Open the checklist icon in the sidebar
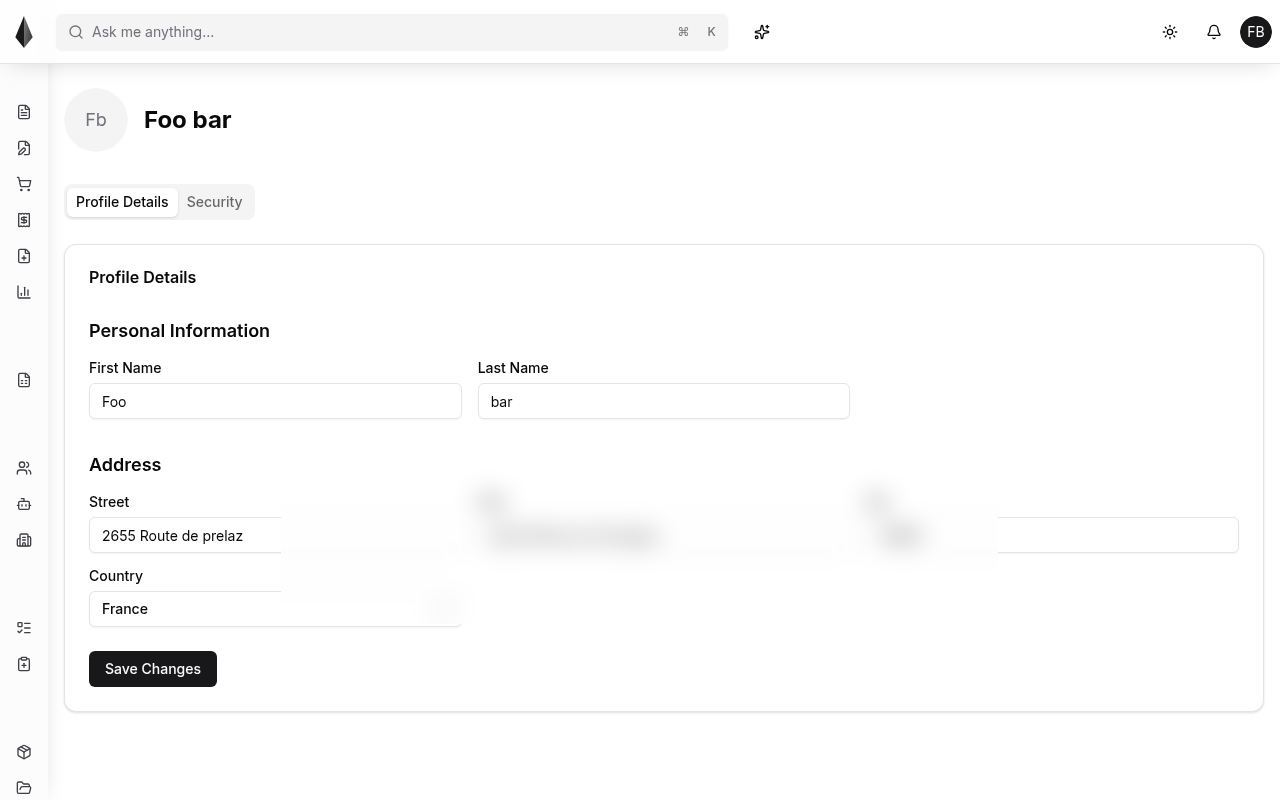Viewport: 1280px width, 800px height. pos(24,628)
